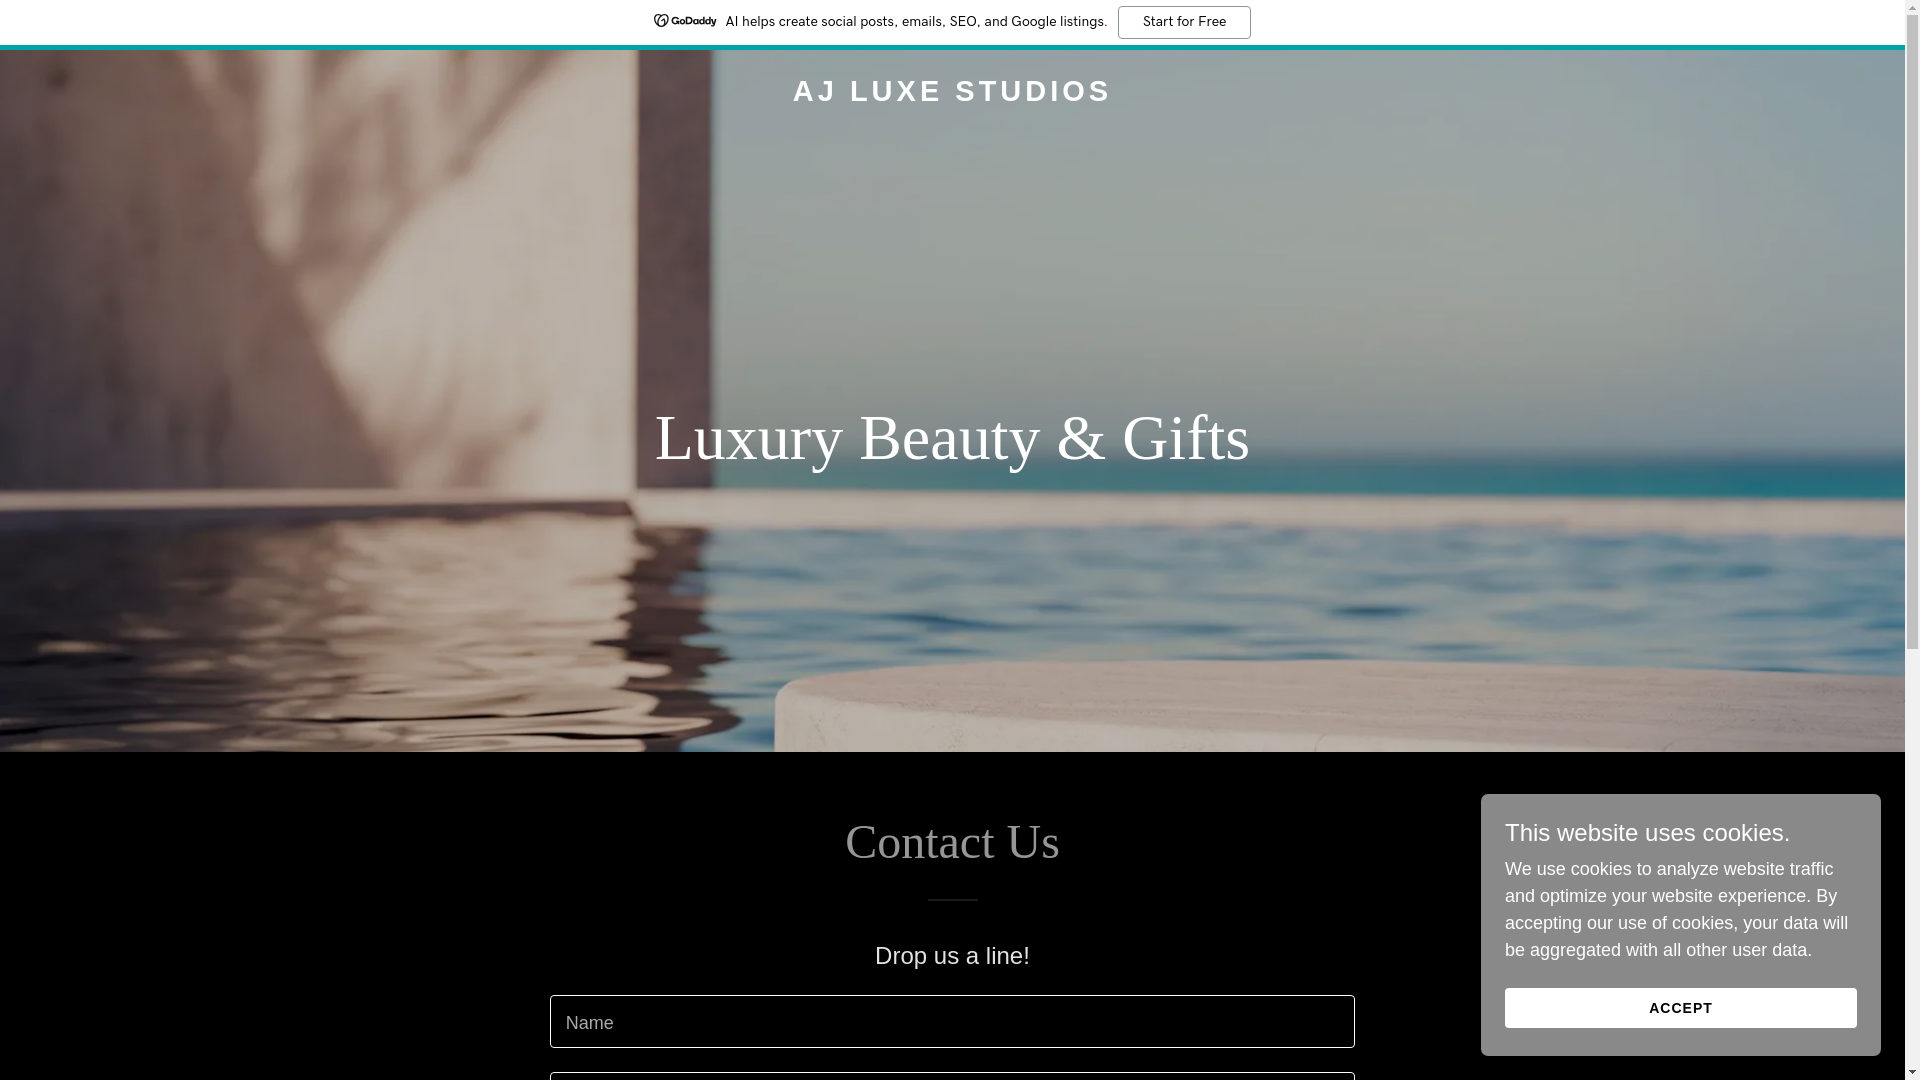
Task: Click the cookie notice description text
Action: click(1676, 910)
